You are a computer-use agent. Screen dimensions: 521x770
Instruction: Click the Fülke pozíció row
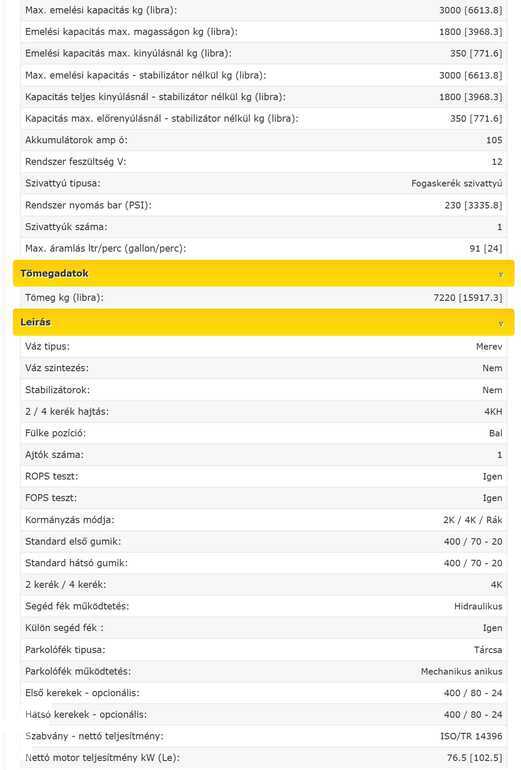tap(263, 433)
